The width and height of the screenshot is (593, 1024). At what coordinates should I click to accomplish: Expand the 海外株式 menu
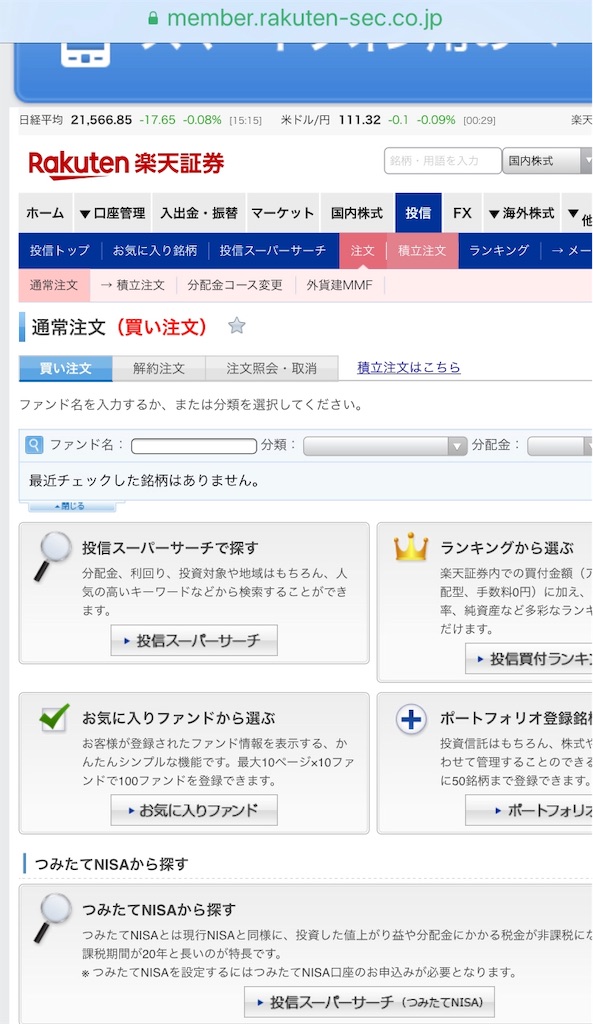pos(522,213)
